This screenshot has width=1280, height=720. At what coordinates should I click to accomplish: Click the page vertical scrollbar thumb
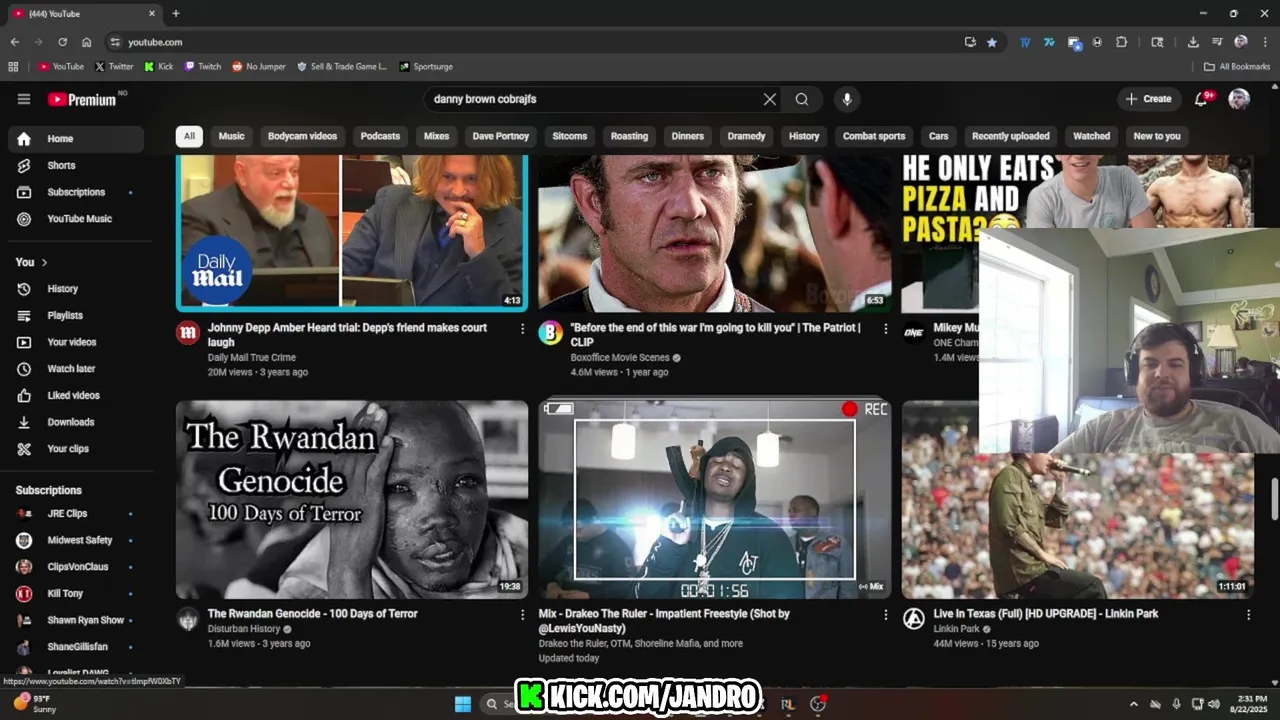[x=1274, y=499]
